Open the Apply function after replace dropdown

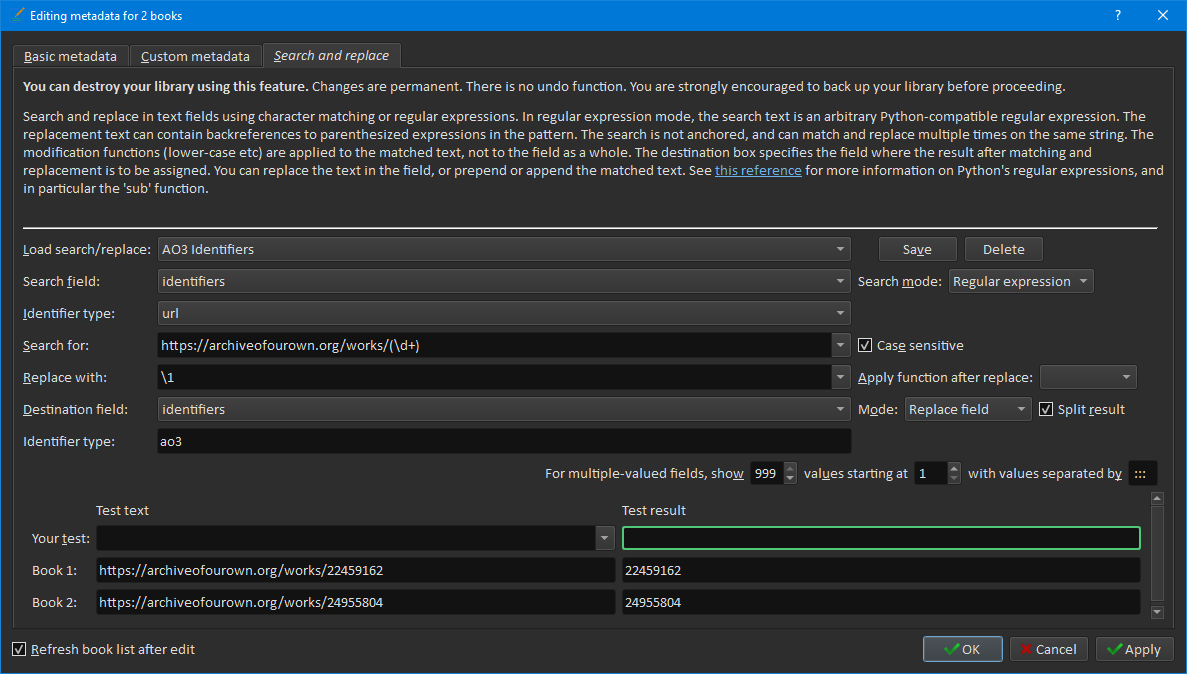(1088, 377)
